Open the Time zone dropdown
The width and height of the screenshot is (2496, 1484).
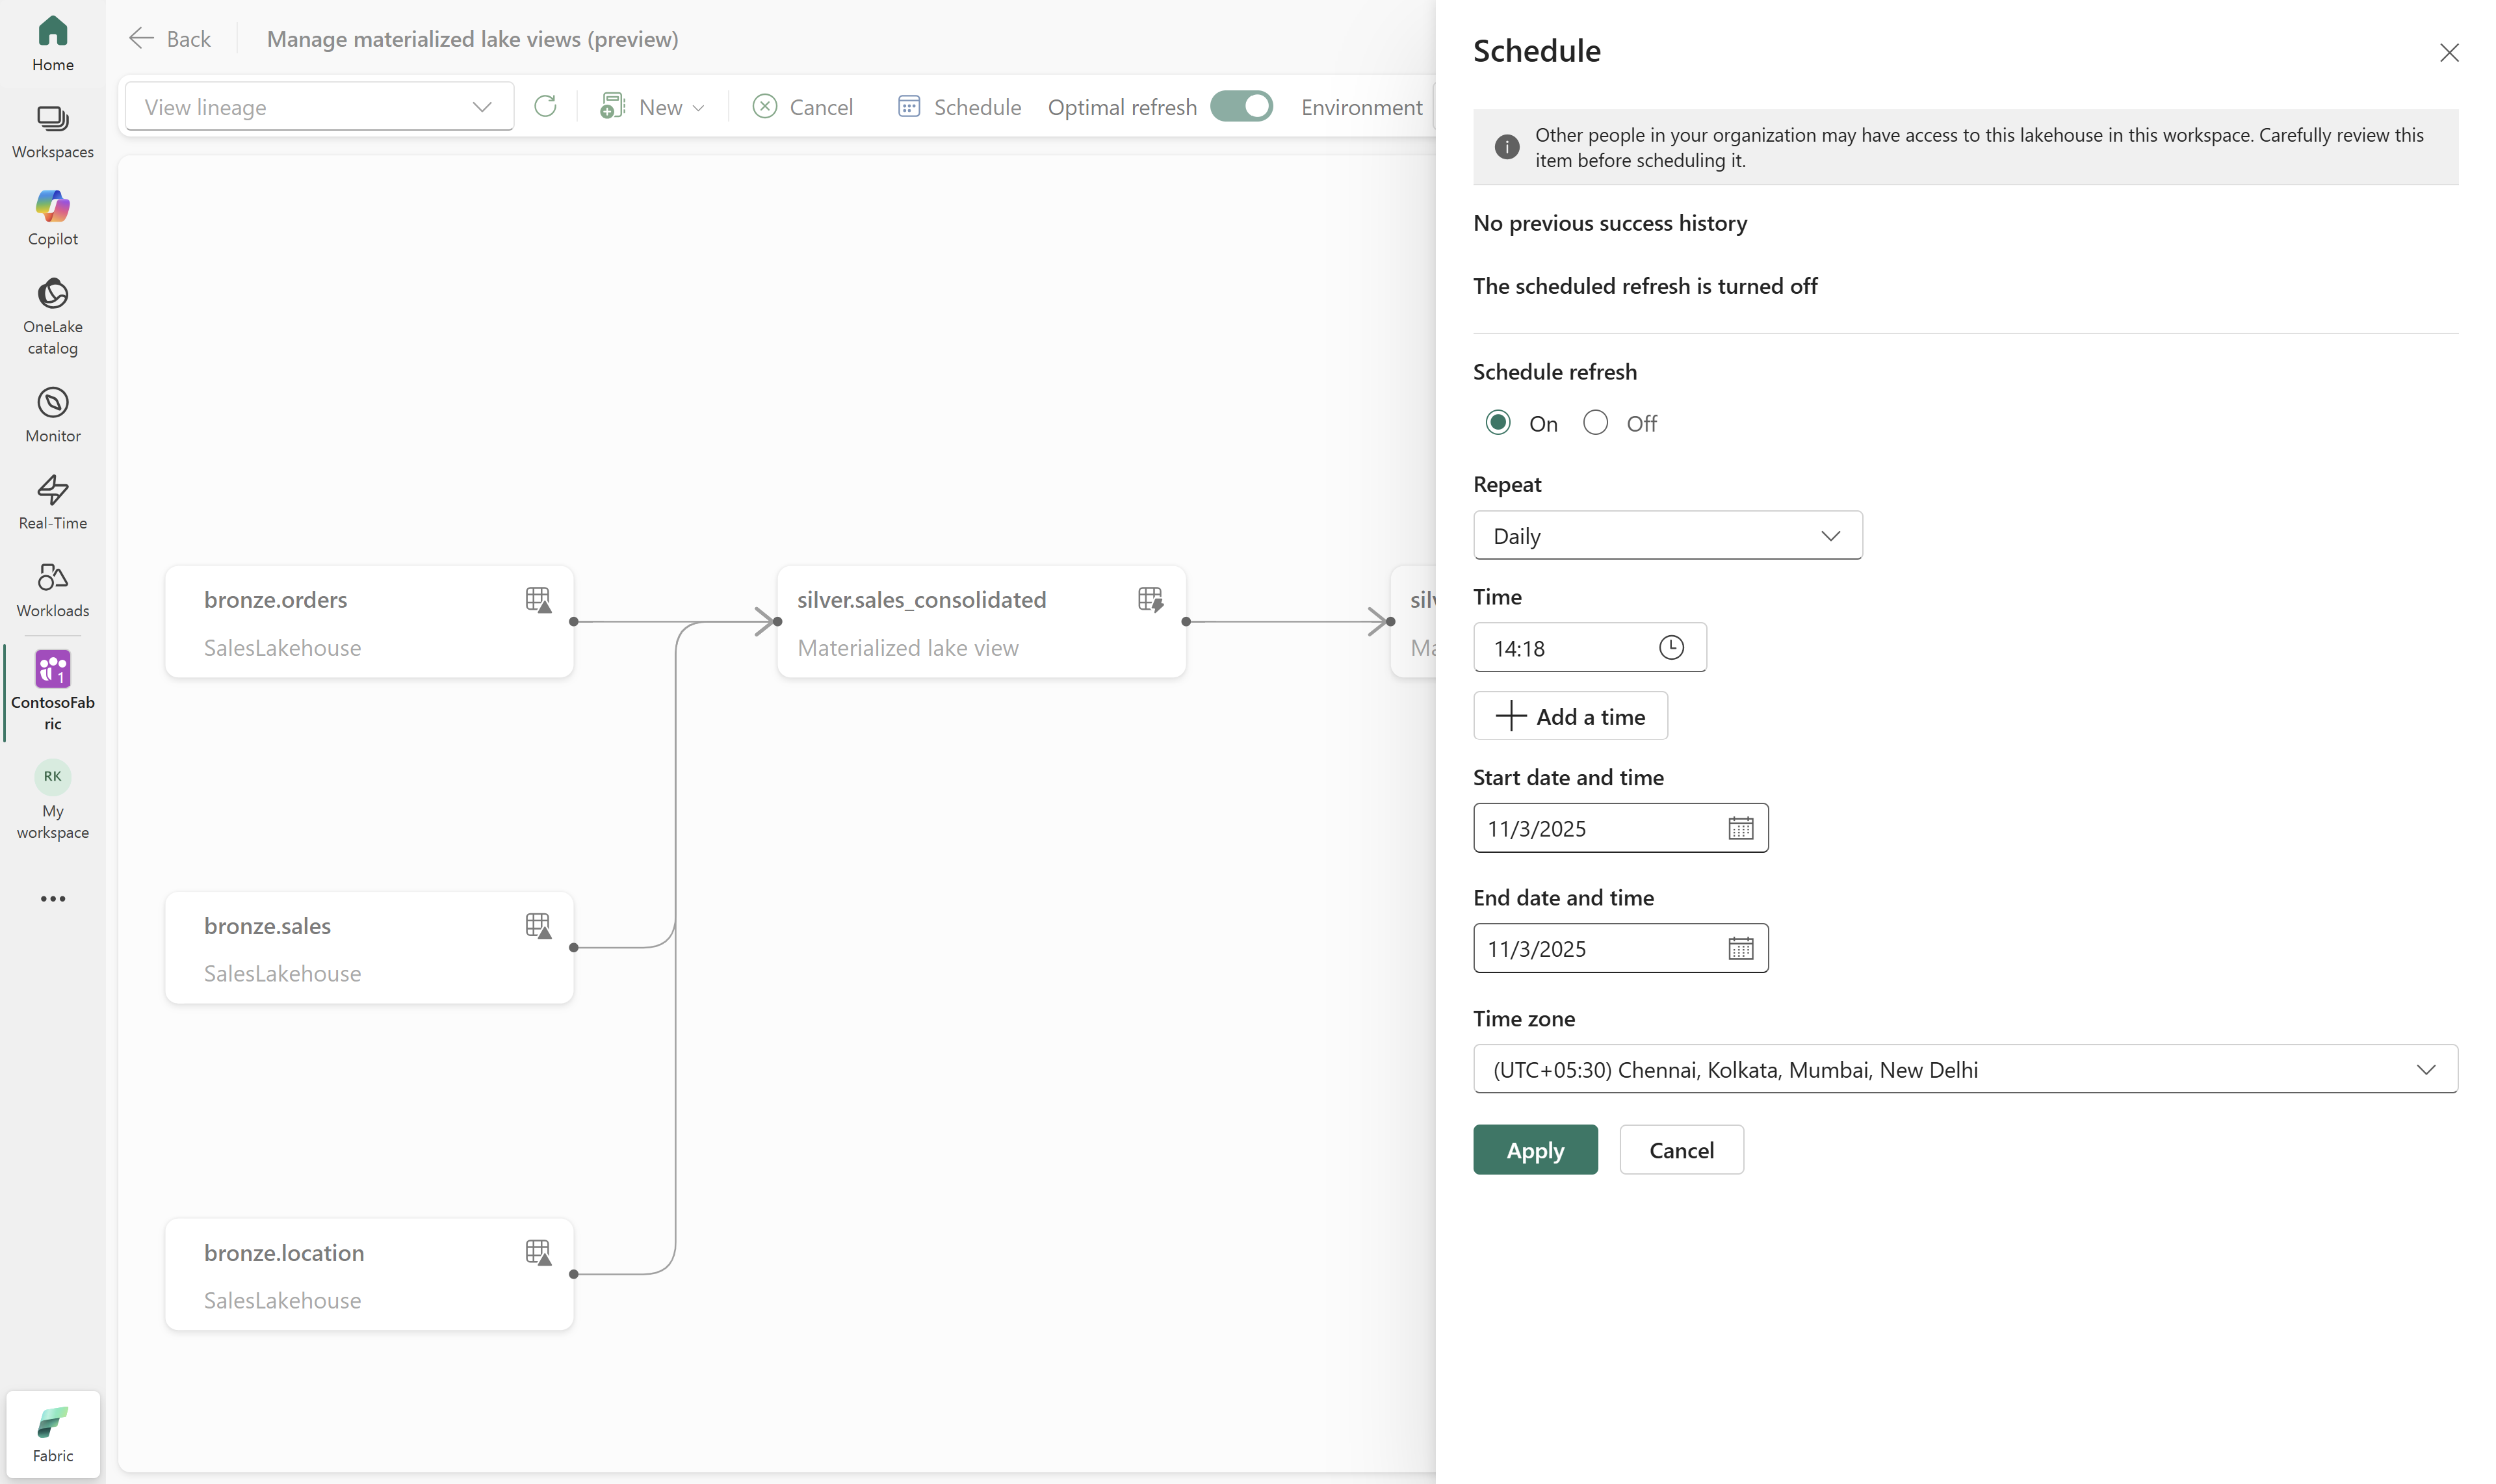click(x=1964, y=1069)
